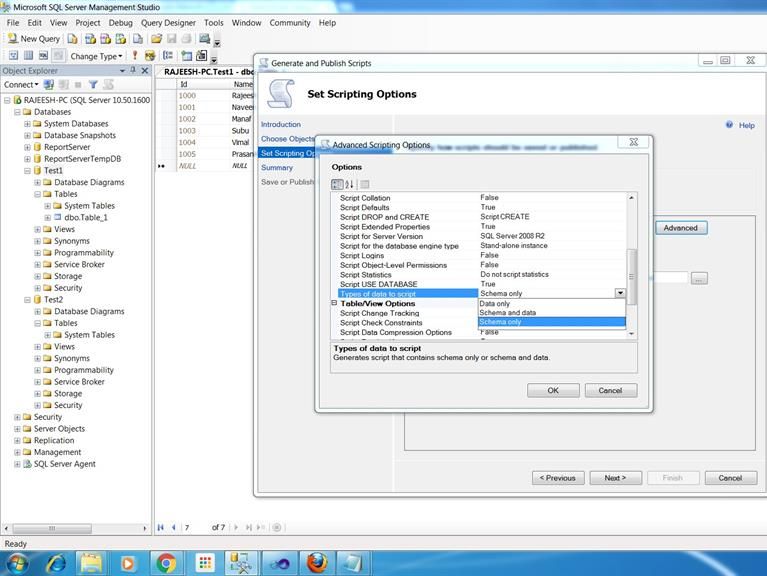This screenshot has height=576, width=767.
Task: Click the Add Table toolbar icon
Action: pos(186,56)
